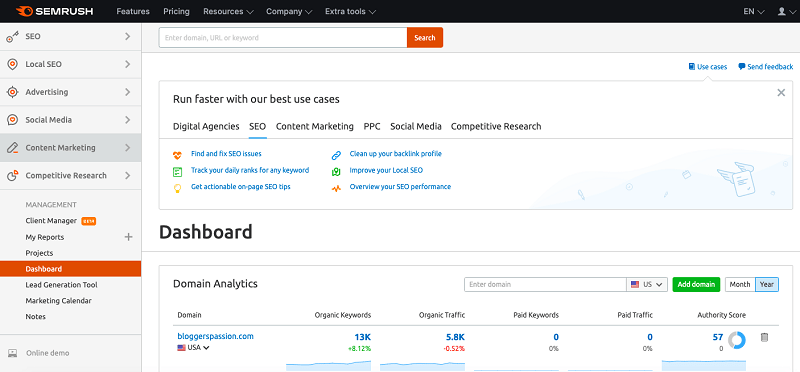Expand the Advertising sidebar section
The height and width of the screenshot is (372, 800).
[x=128, y=92]
